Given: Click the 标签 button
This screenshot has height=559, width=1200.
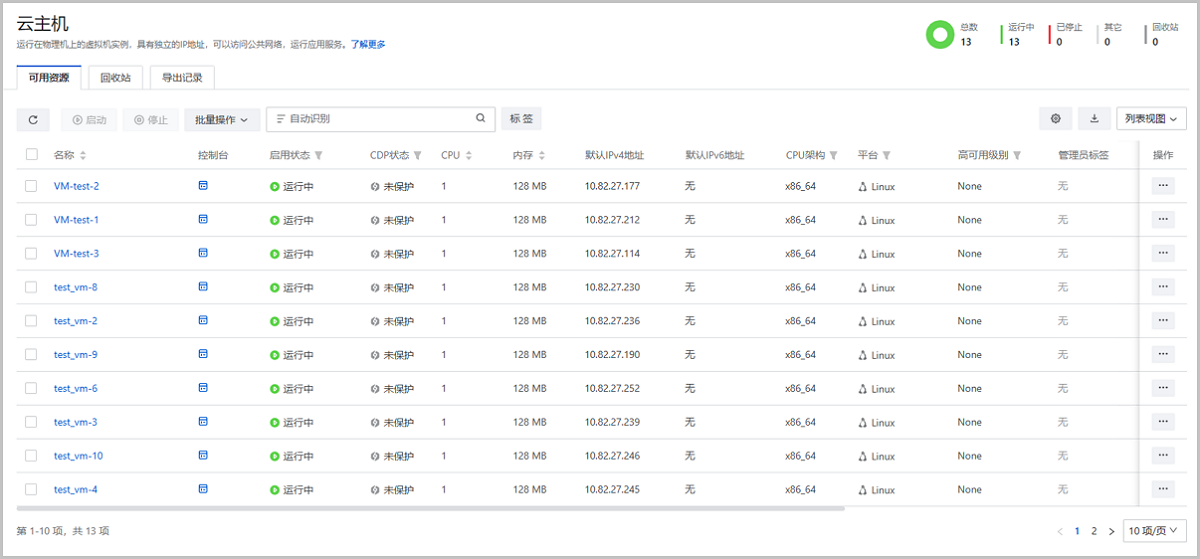Looking at the screenshot, I should pos(521,119).
